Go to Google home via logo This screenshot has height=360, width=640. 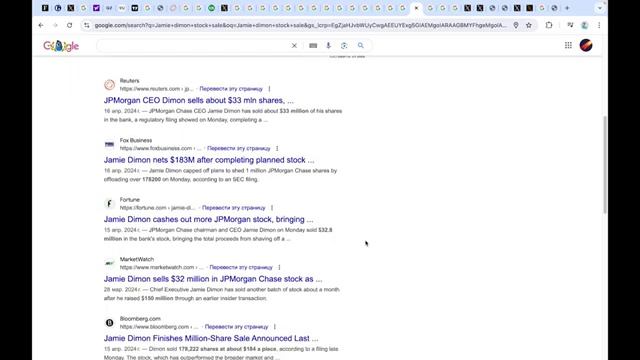point(61,46)
